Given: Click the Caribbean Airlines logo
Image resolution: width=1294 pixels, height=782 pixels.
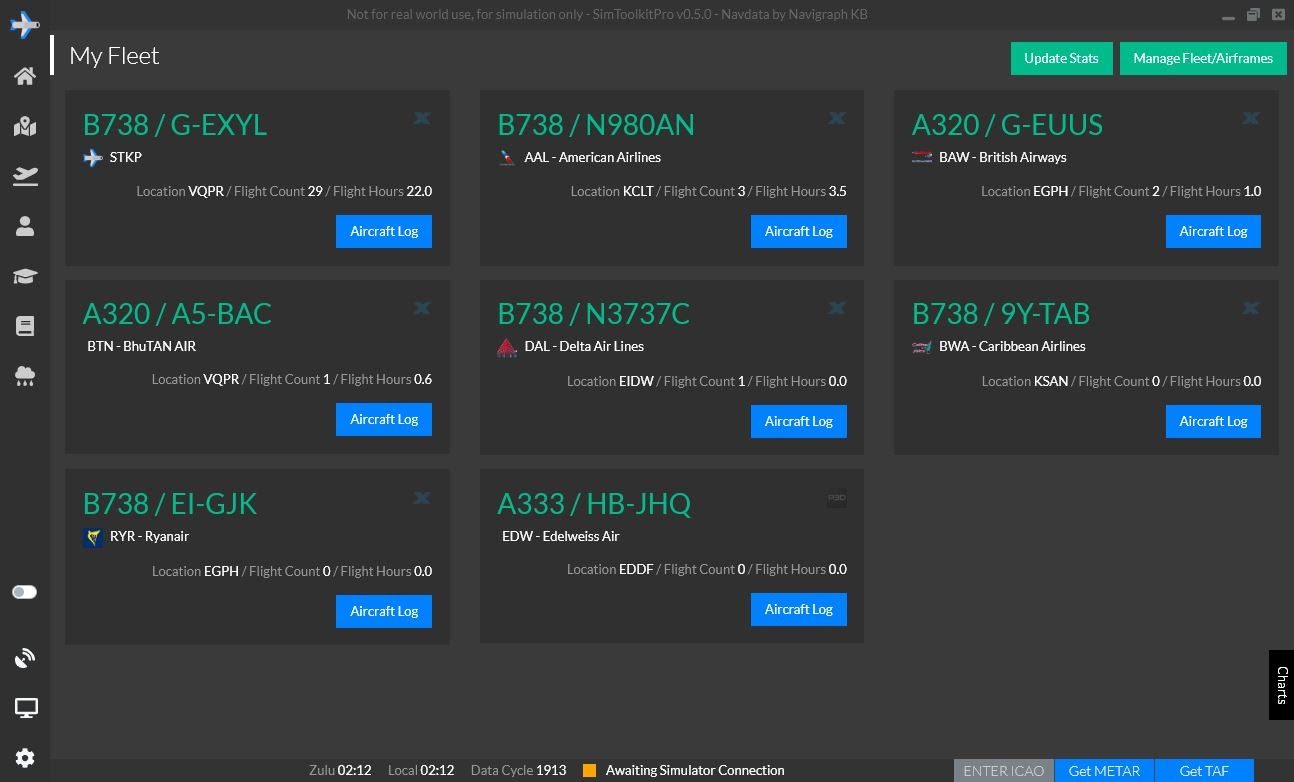Looking at the screenshot, I should 922,347.
